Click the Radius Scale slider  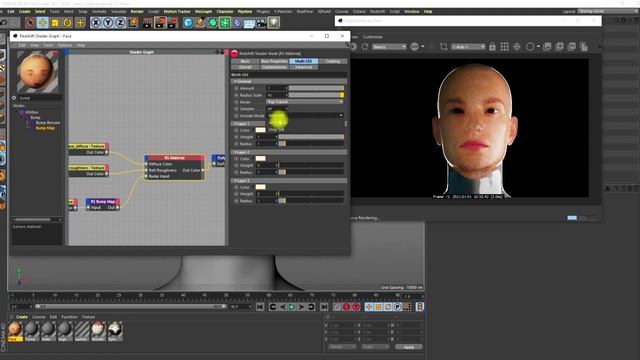tap(316, 95)
